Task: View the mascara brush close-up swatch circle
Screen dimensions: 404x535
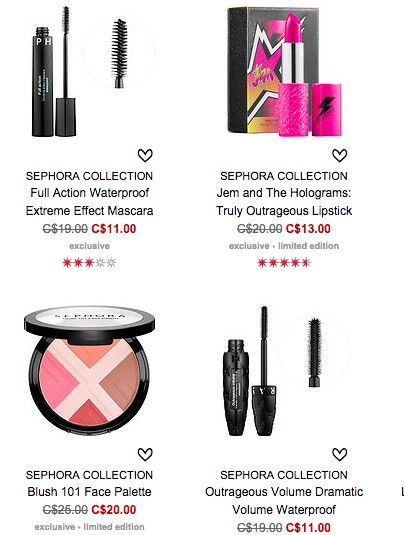Action: coord(119,53)
